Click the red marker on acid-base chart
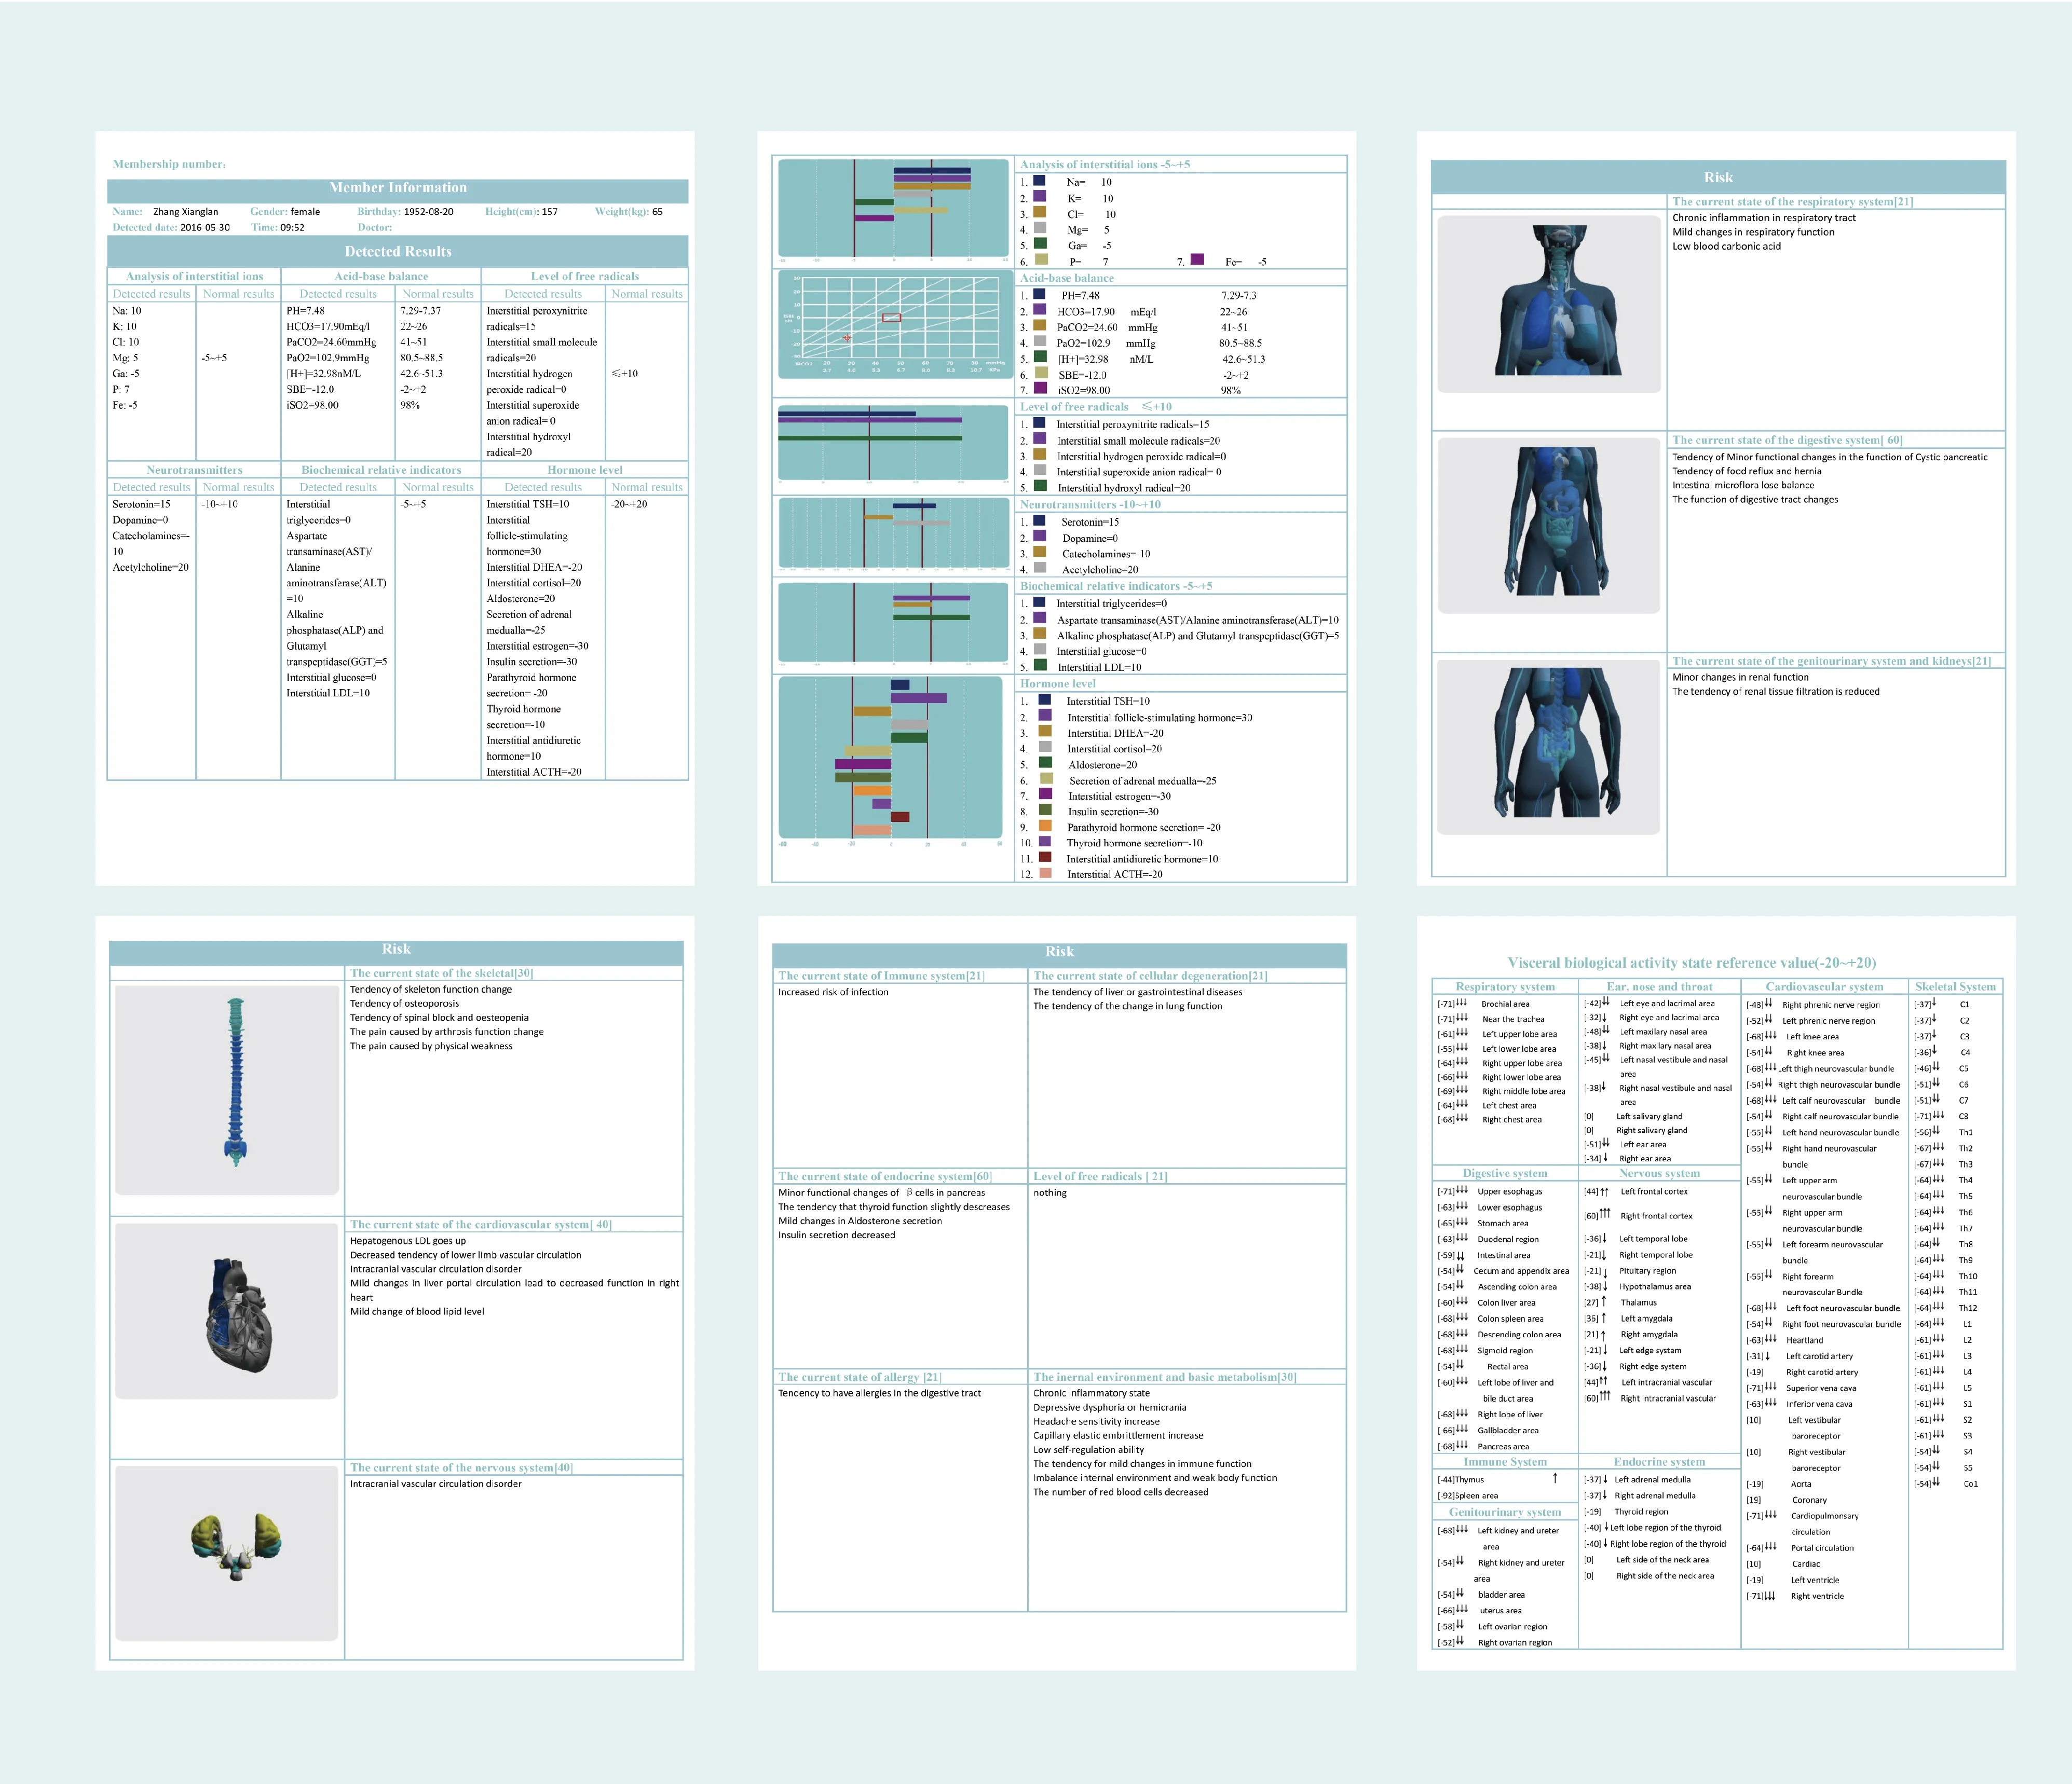2072x1784 pixels. tap(847, 338)
